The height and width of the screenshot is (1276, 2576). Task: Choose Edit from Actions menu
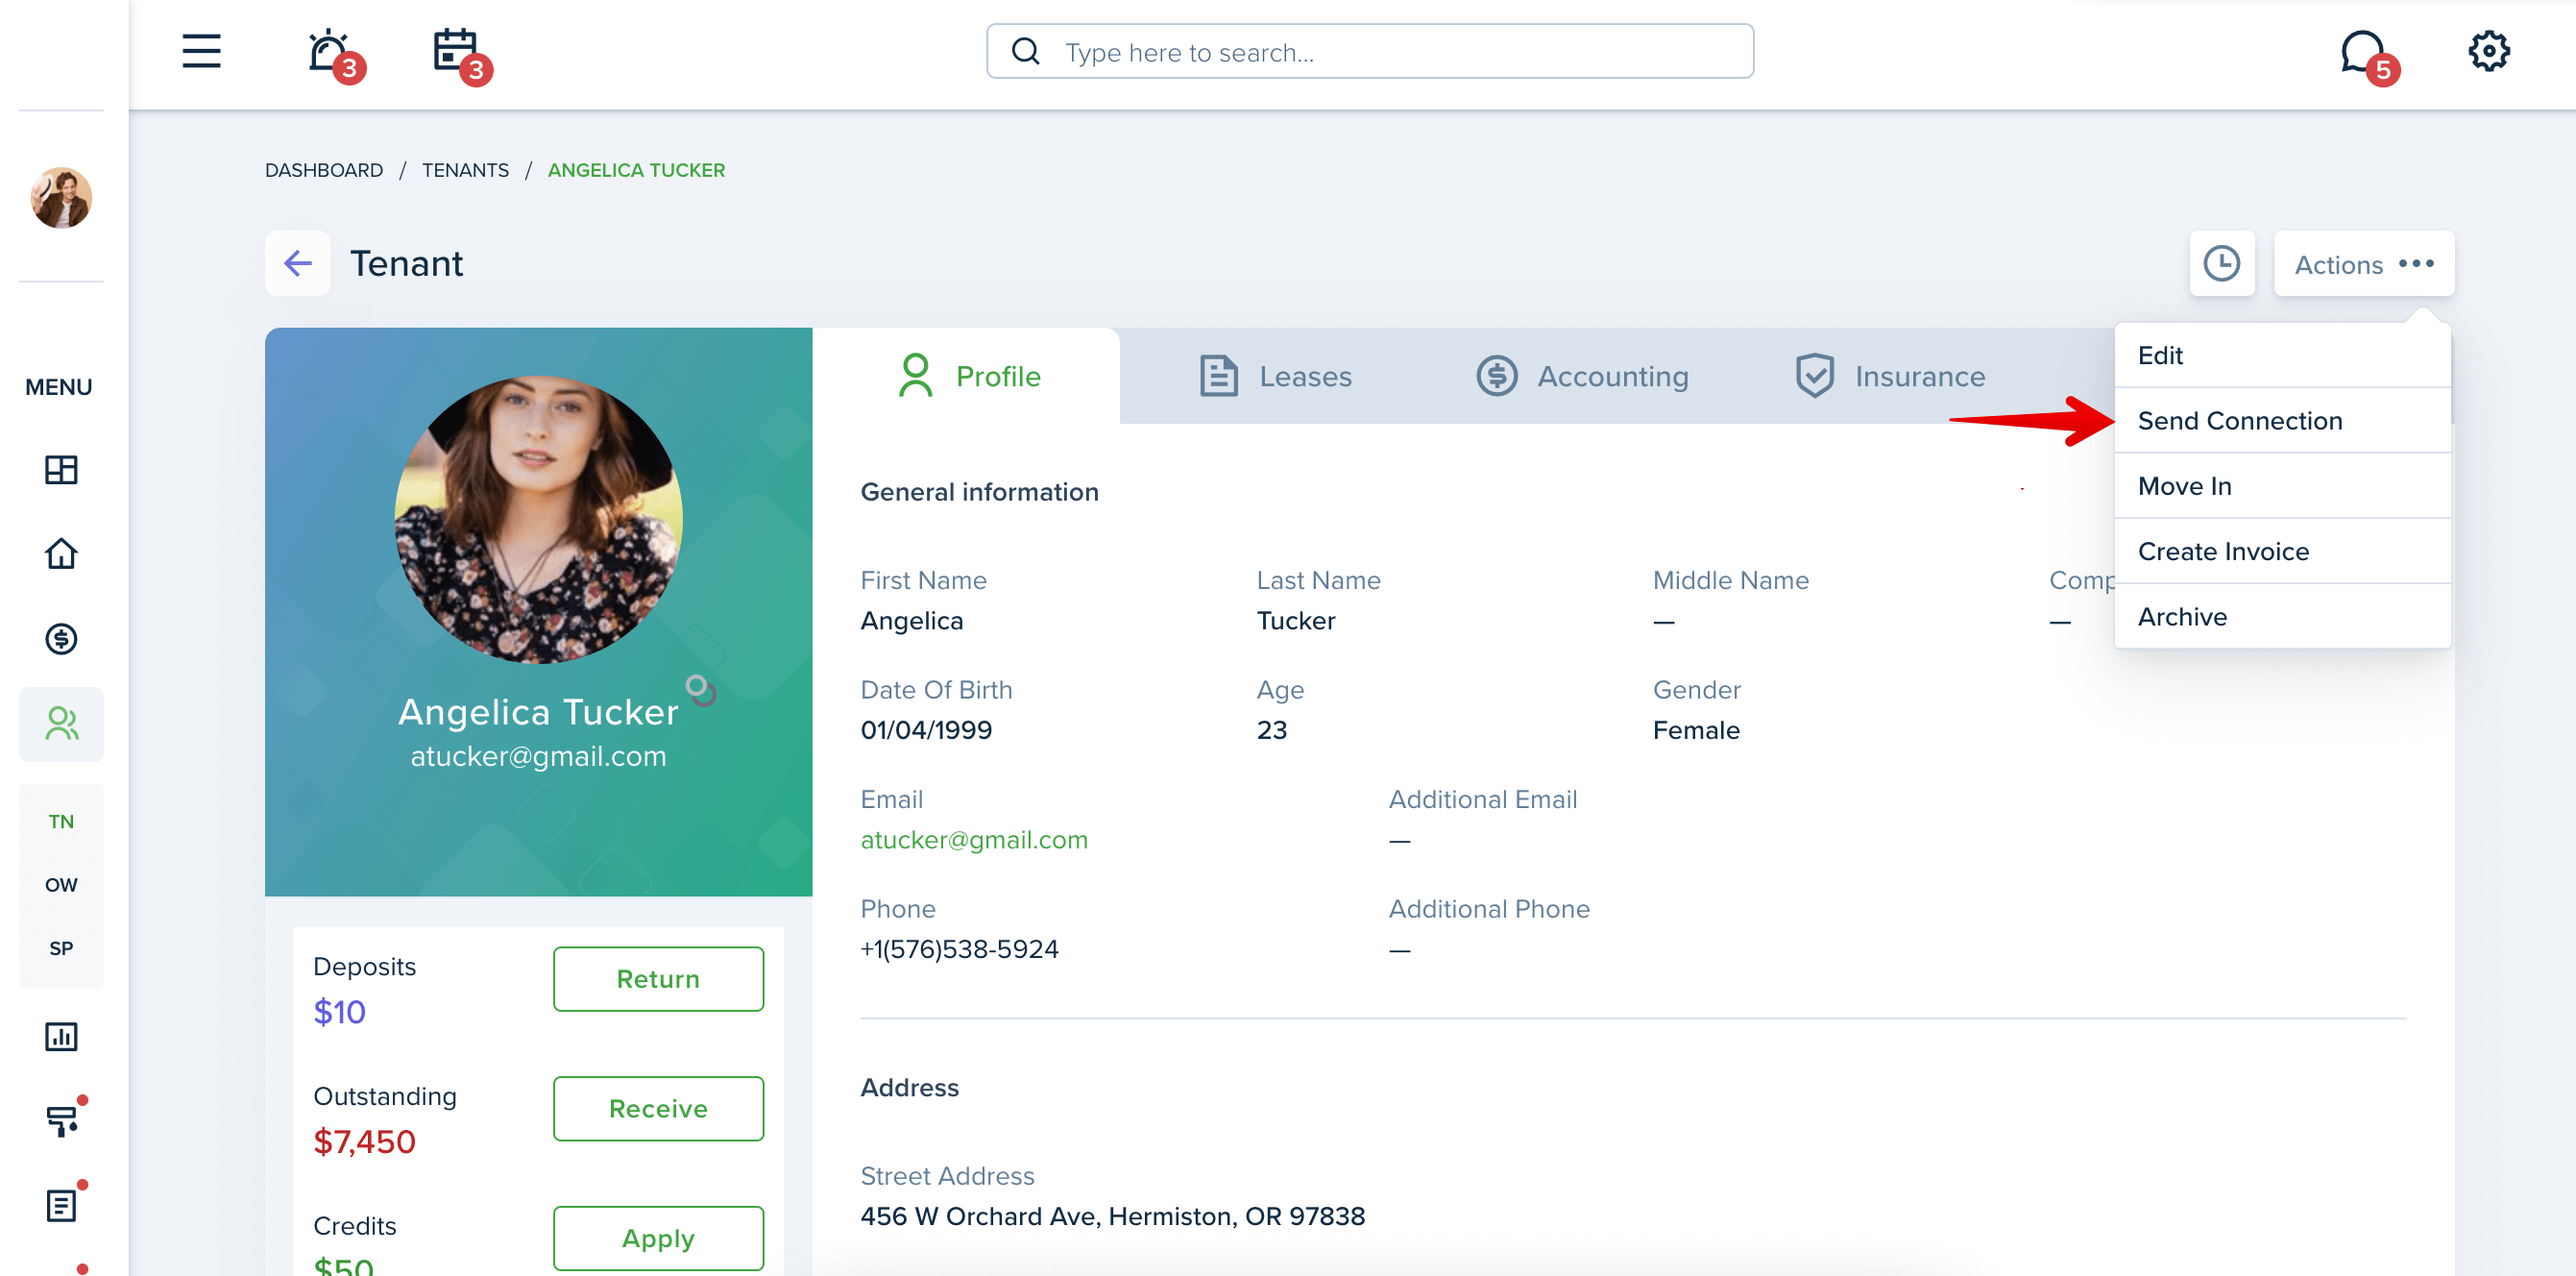coord(2282,355)
